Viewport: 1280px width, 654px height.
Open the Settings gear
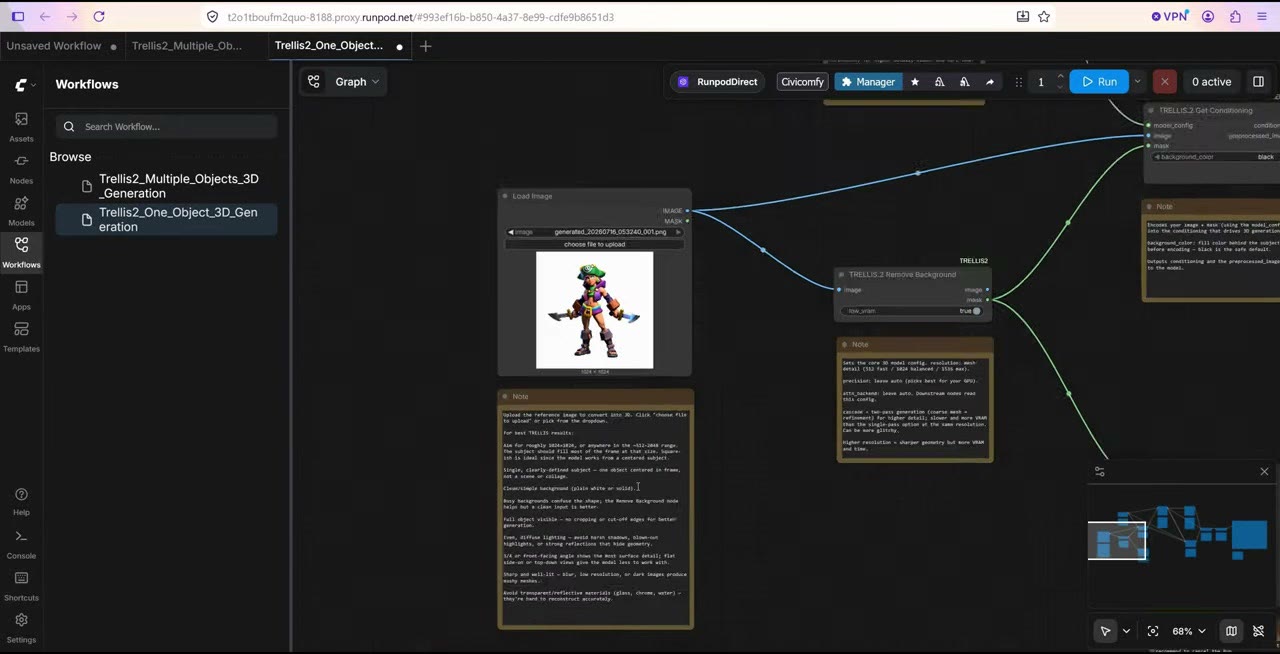21,628
